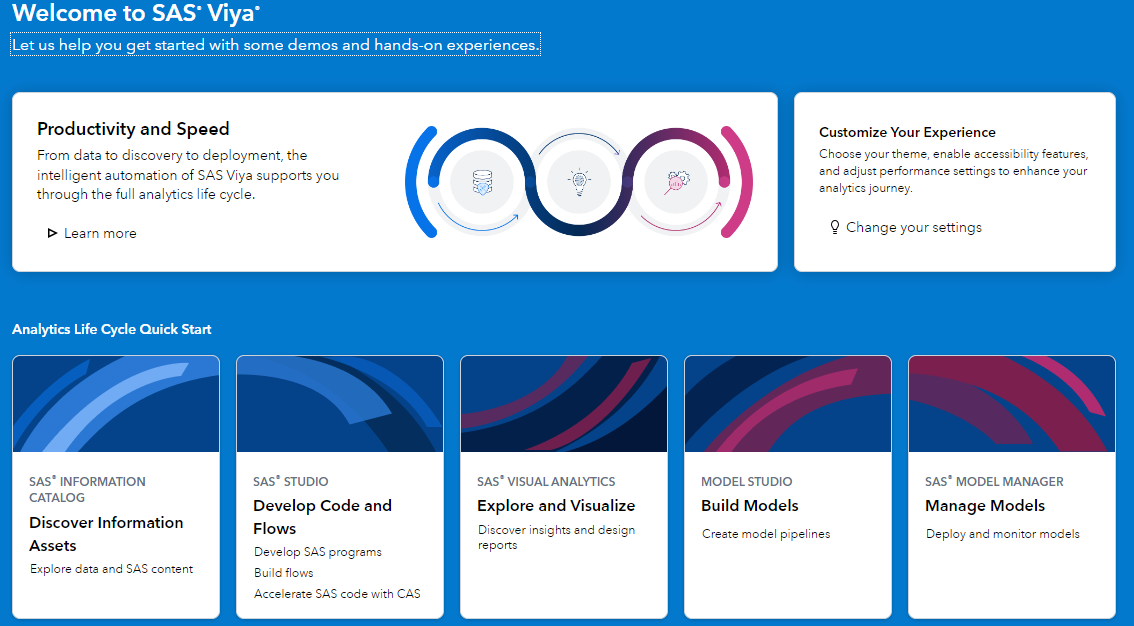This screenshot has width=1134, height=626.
Task: Open the Change your settings link
Action: coord(913,227)
